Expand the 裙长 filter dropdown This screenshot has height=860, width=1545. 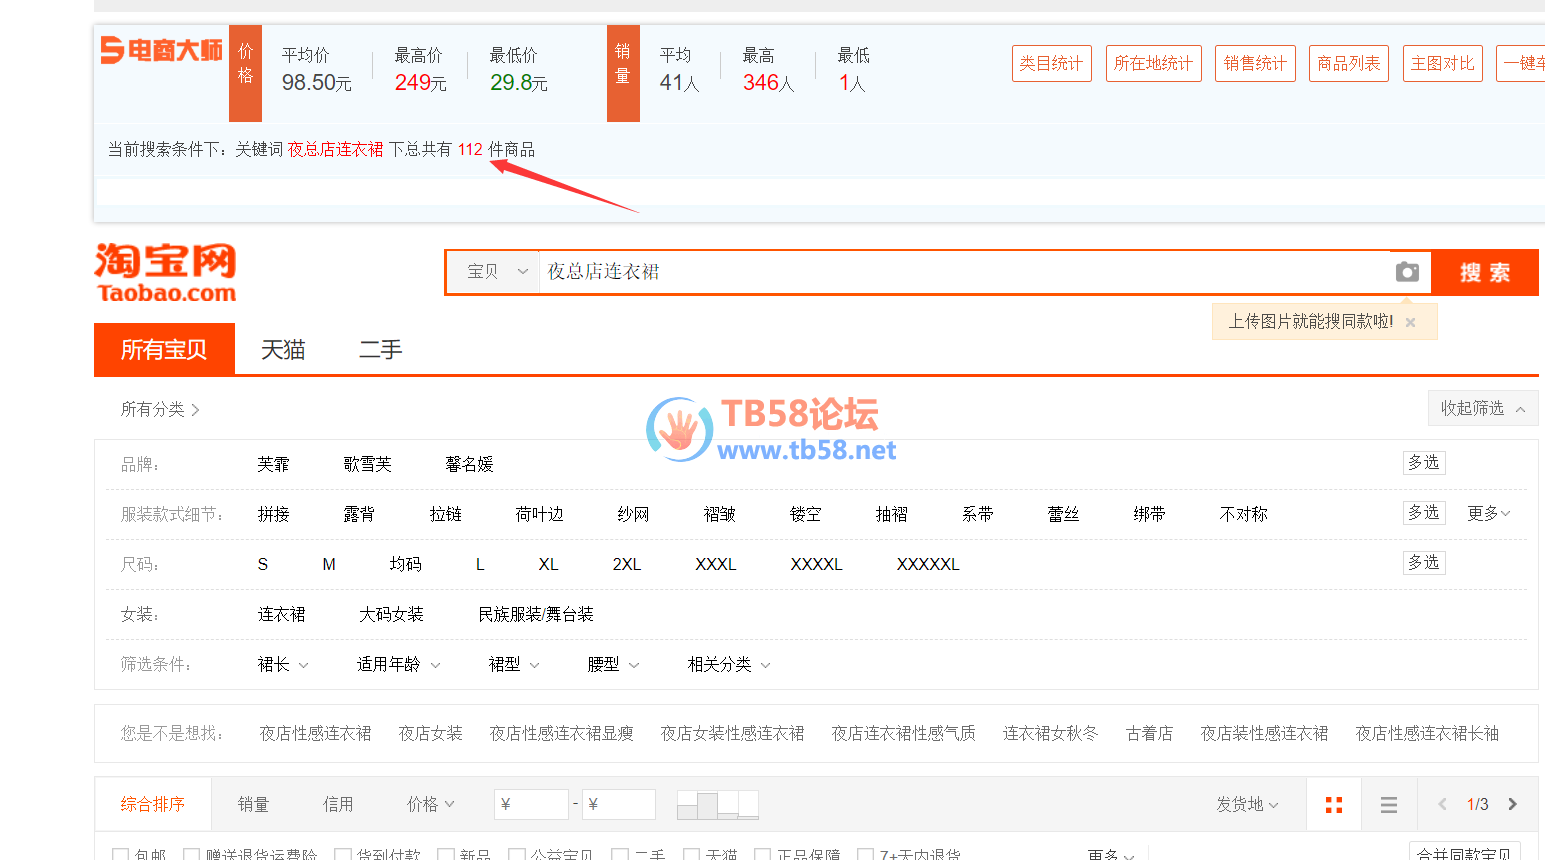tap(283, 665)
